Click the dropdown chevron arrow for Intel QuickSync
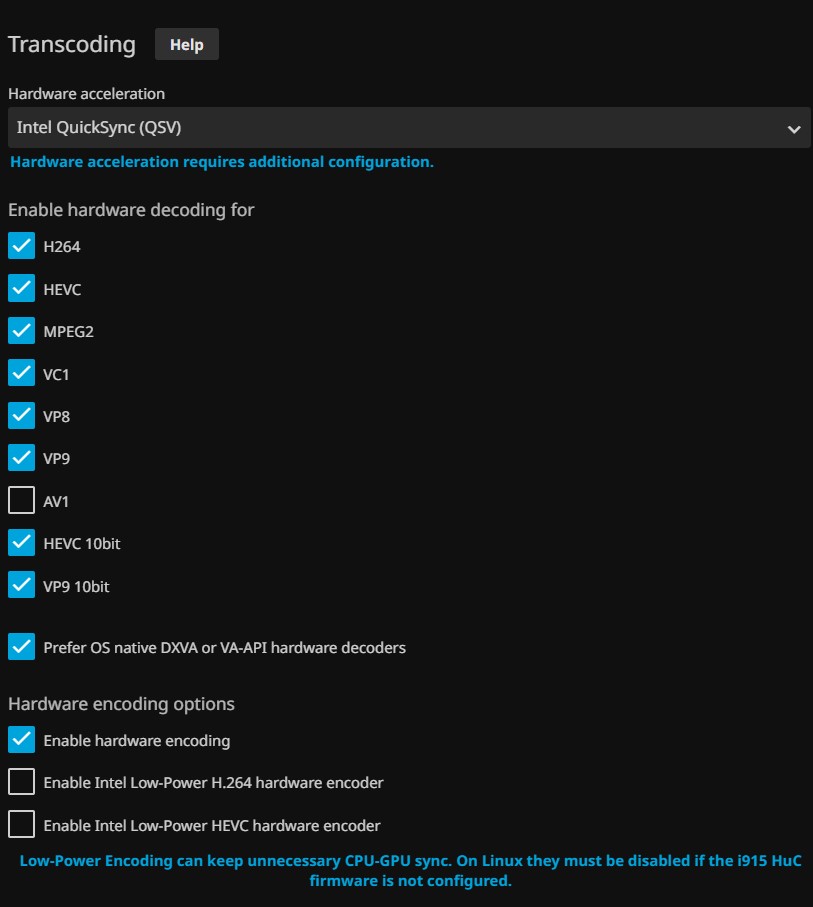 pos(793,129)
